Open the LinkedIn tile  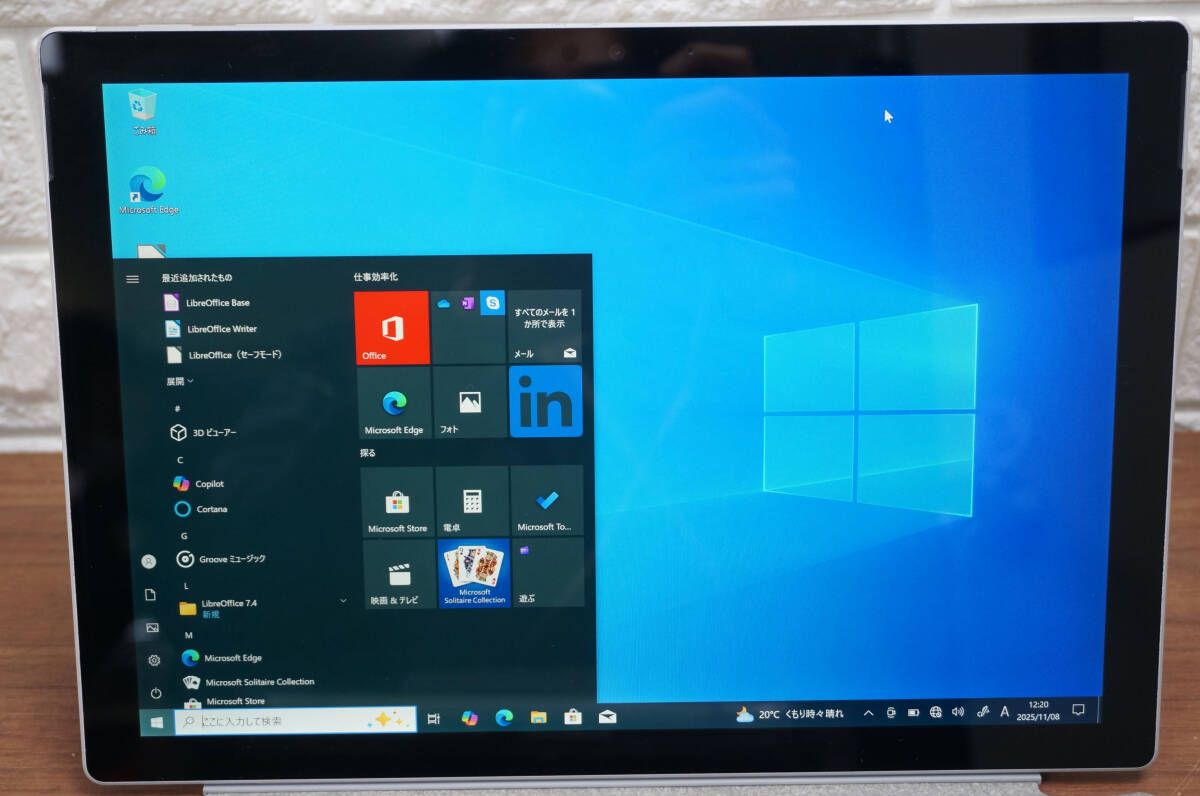[x=546, y=401]
